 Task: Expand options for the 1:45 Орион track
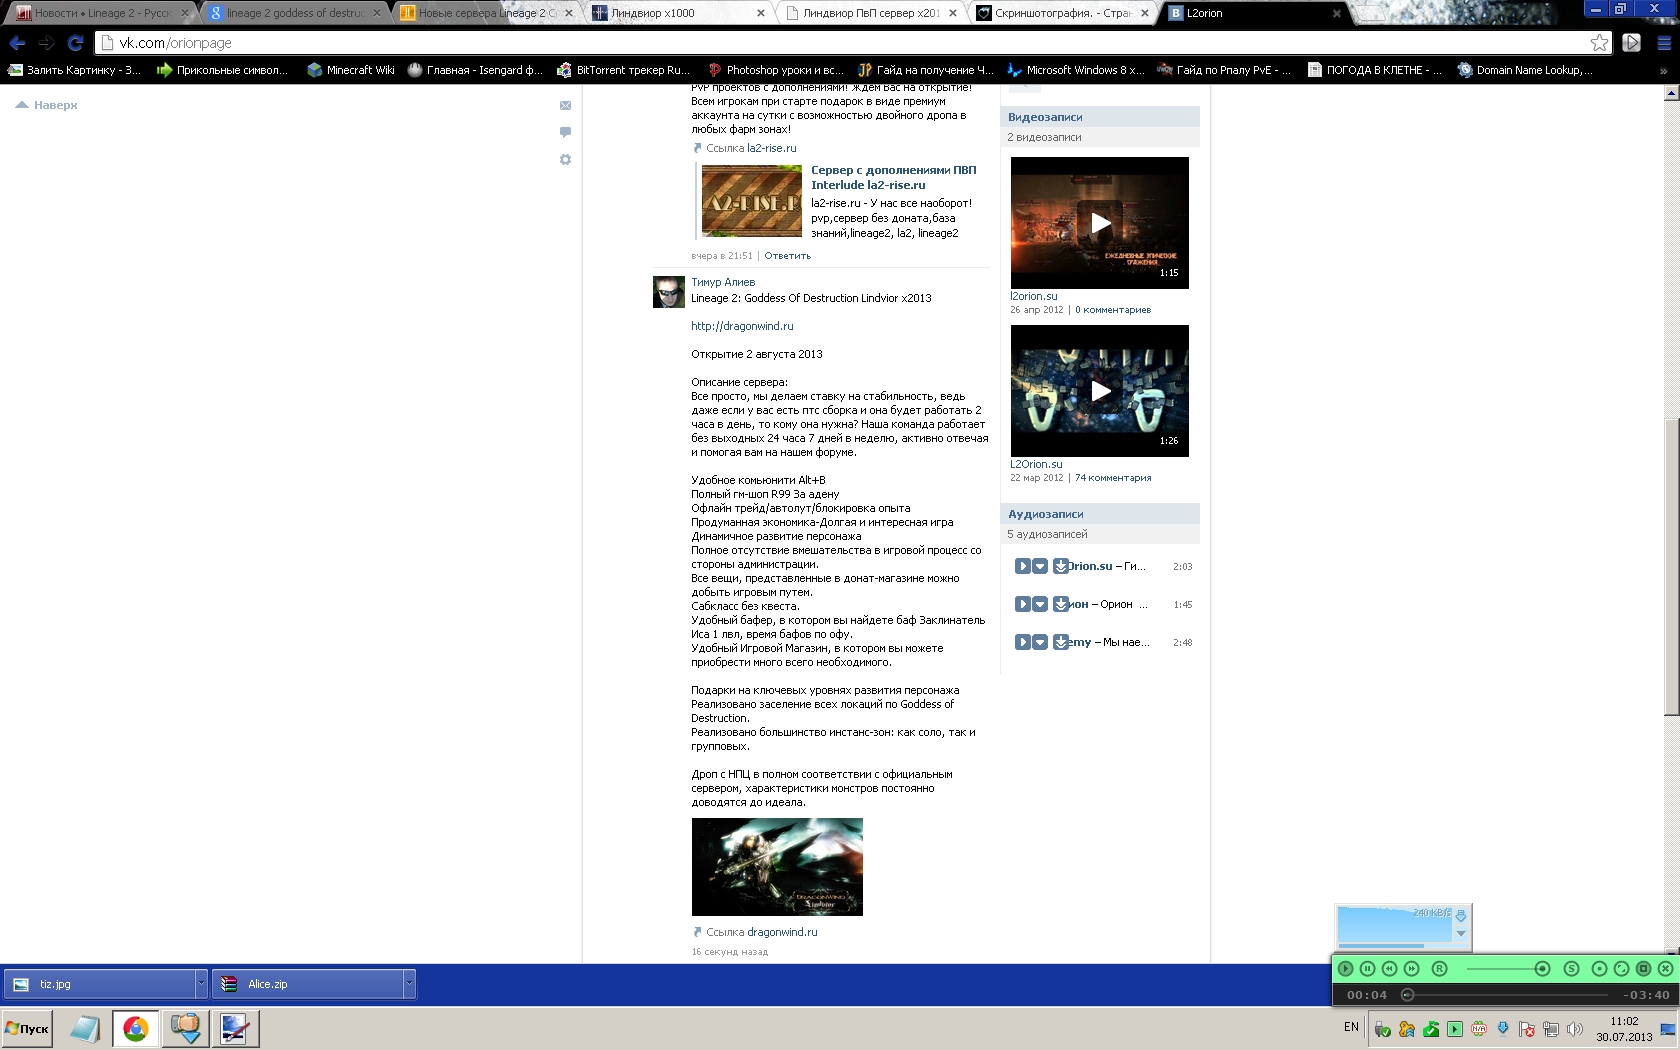1040,604
